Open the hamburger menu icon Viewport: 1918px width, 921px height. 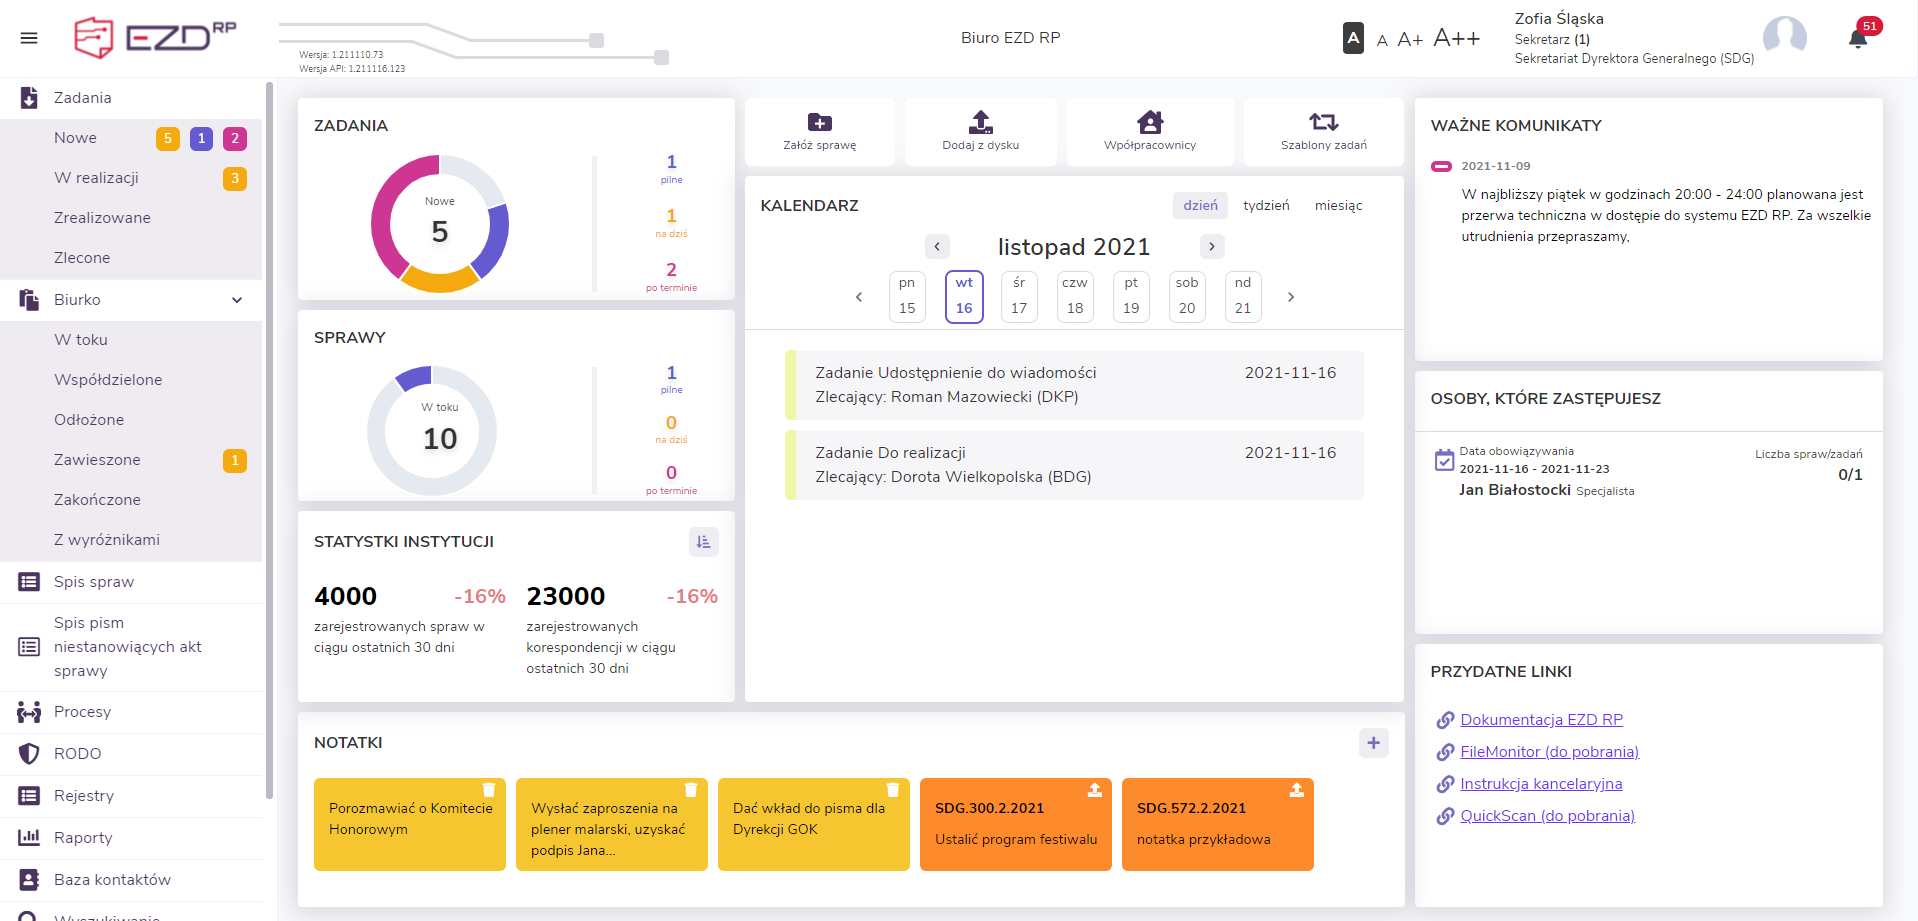point(29,38)
